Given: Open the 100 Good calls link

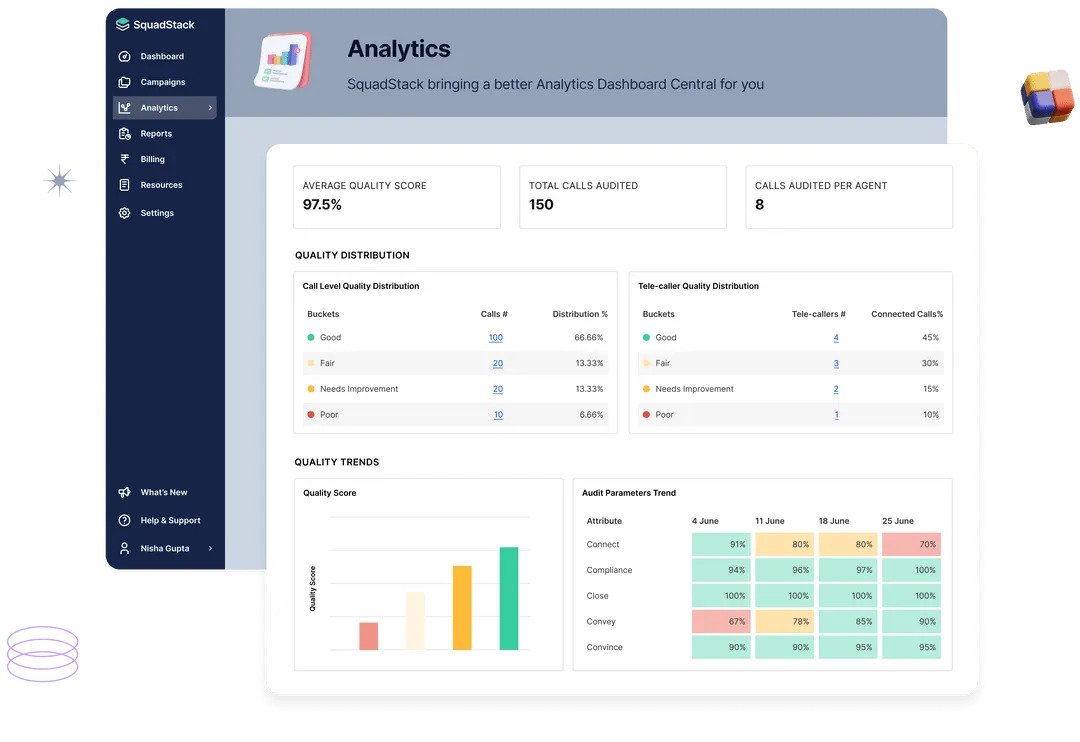Looking at the screenshot, I should [496, 338].
